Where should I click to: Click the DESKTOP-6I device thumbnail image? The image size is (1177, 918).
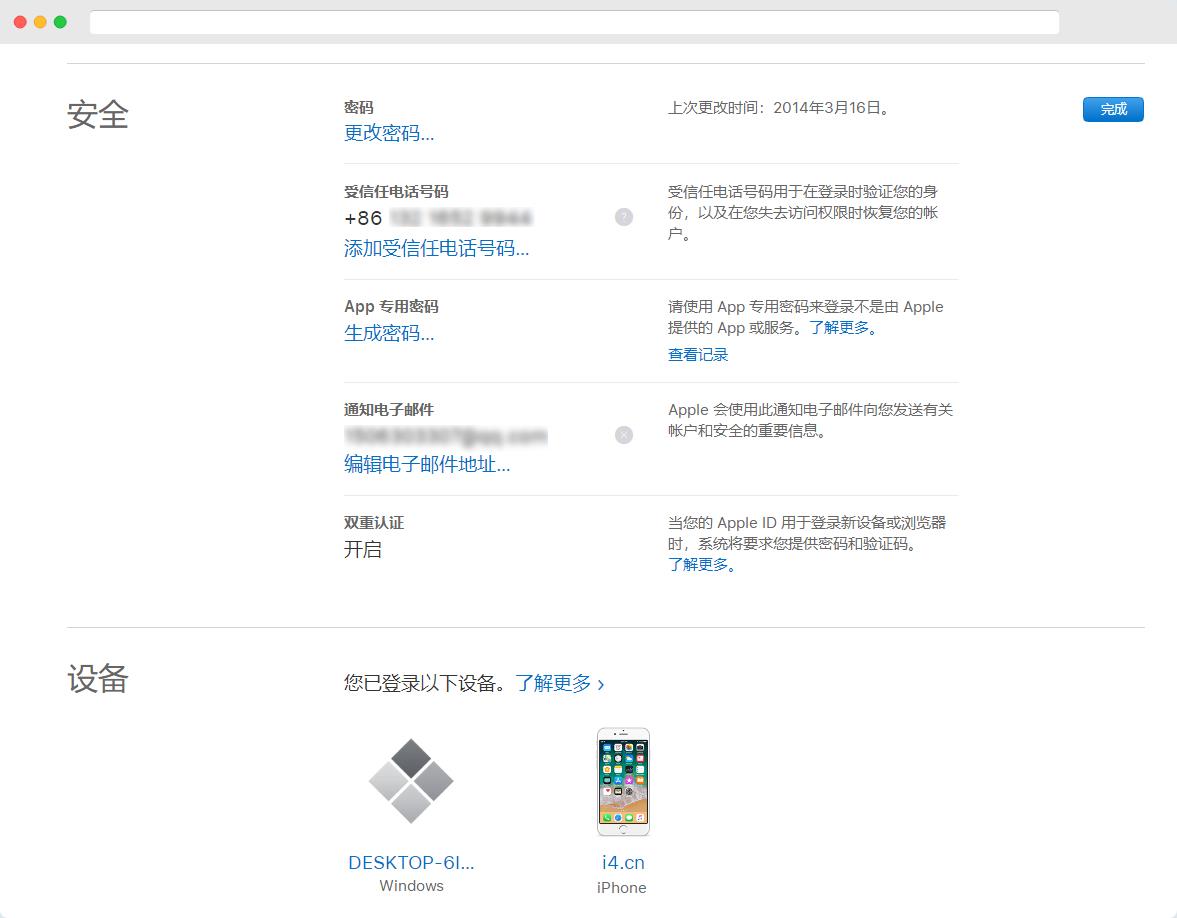pos(411,781)
